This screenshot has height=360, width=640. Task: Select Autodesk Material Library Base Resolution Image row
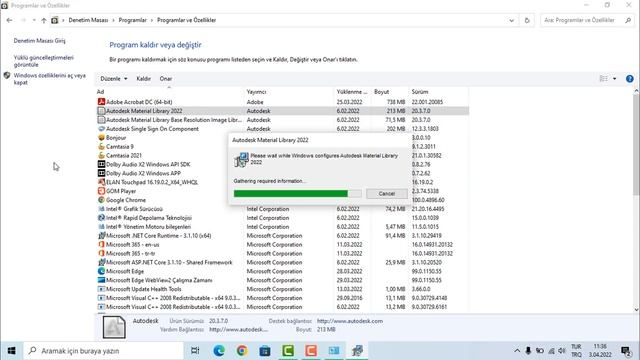click(x=282, y=120)
